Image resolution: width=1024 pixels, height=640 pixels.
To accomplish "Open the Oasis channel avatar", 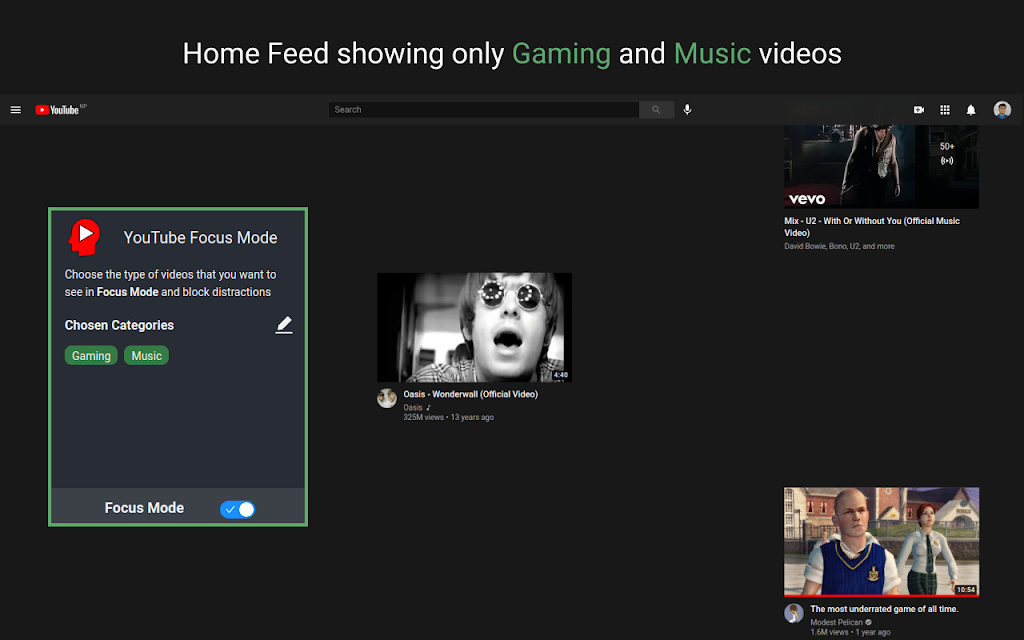I will (387, 398).
